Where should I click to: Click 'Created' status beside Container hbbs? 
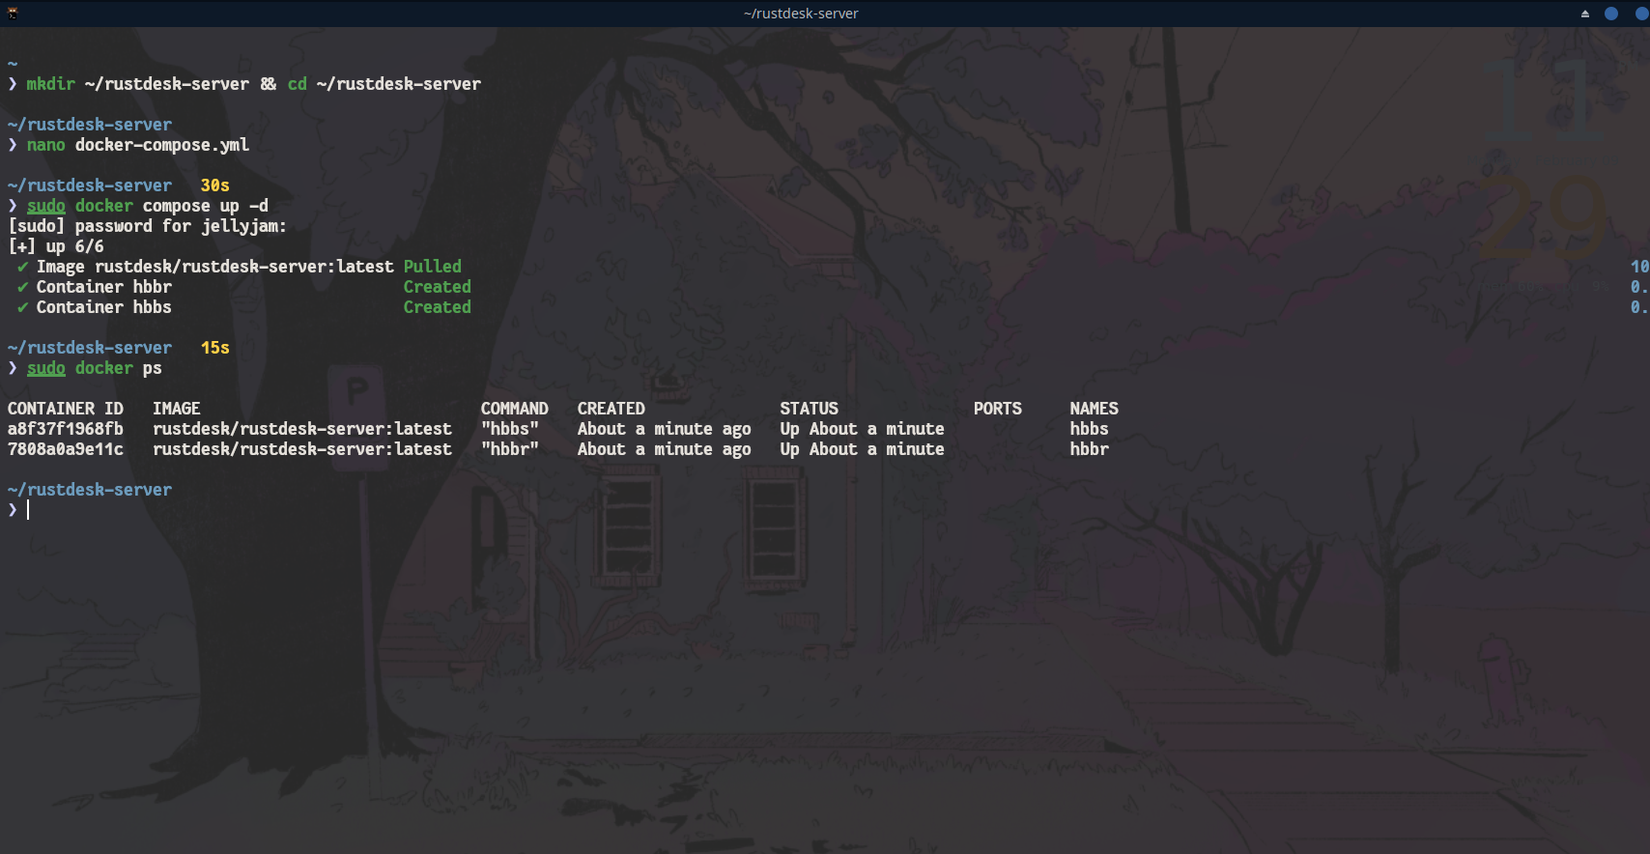point(437,307)
